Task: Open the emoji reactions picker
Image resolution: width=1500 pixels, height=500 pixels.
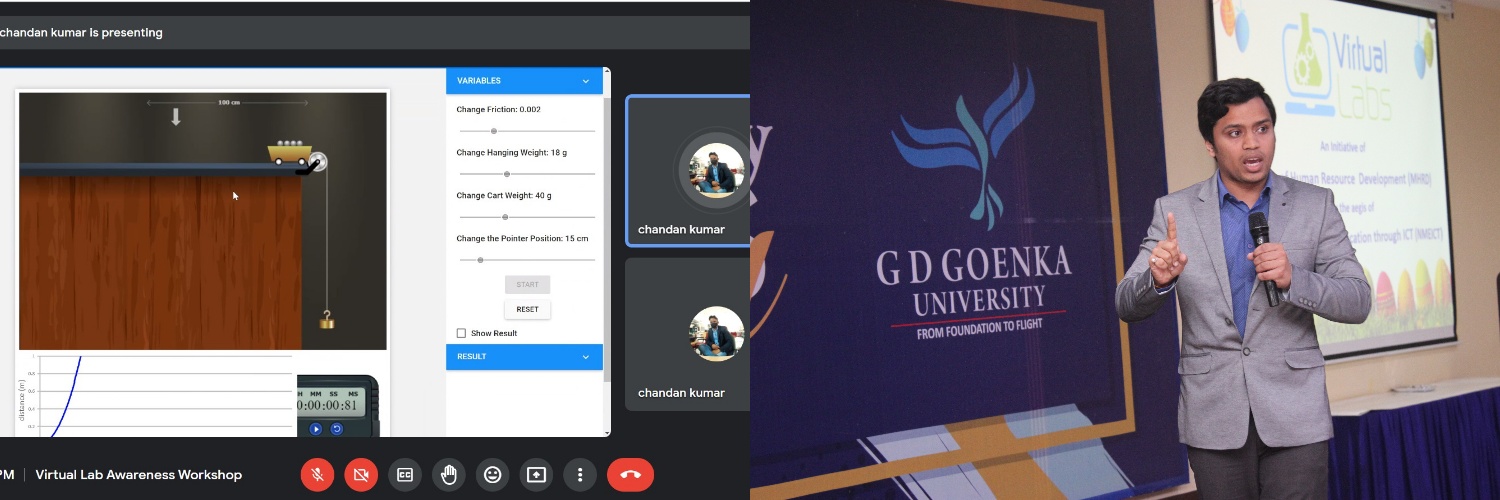Action: [x=492, y=475]
